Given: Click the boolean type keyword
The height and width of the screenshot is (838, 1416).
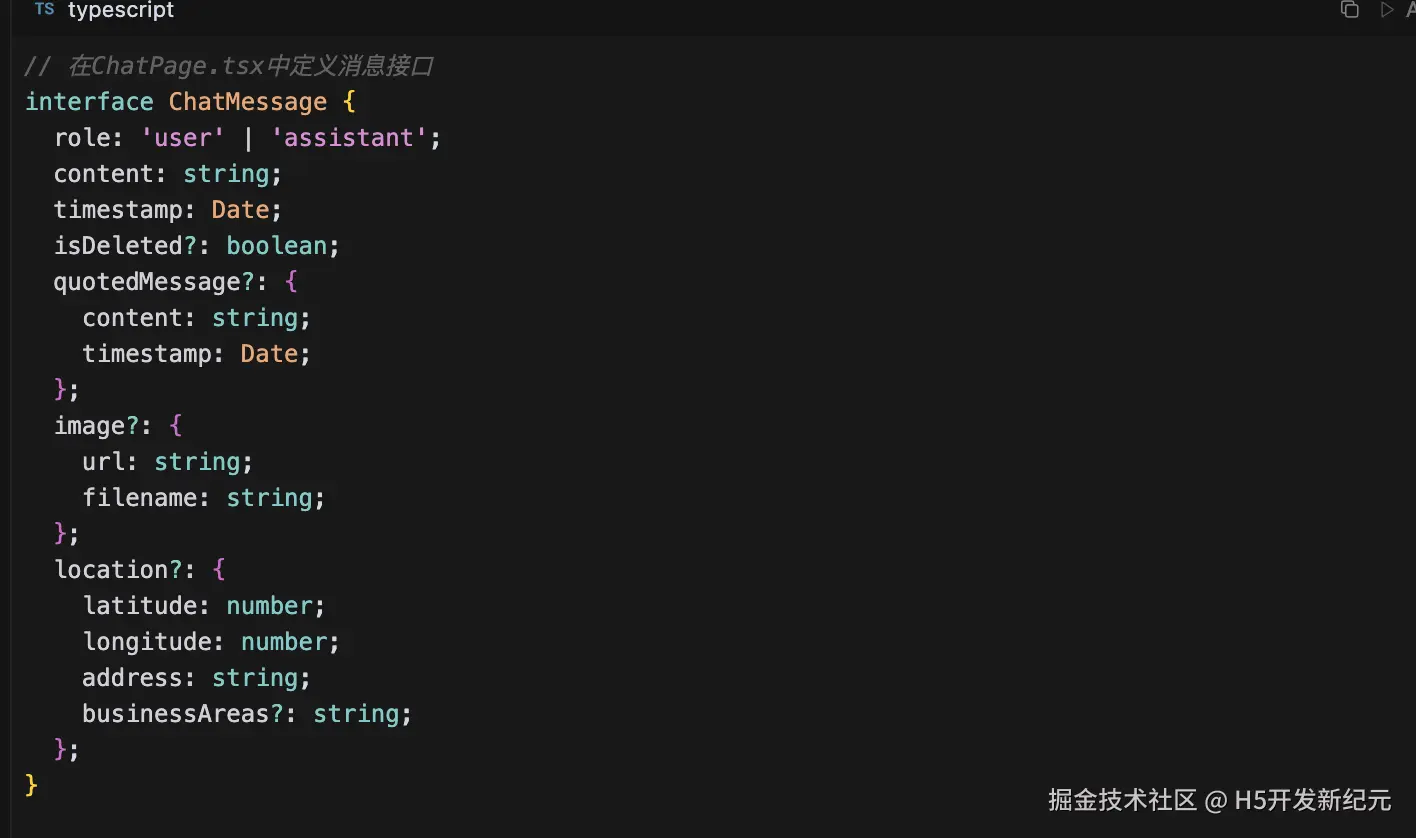Looking at the screenshot, I should point(277,246).
